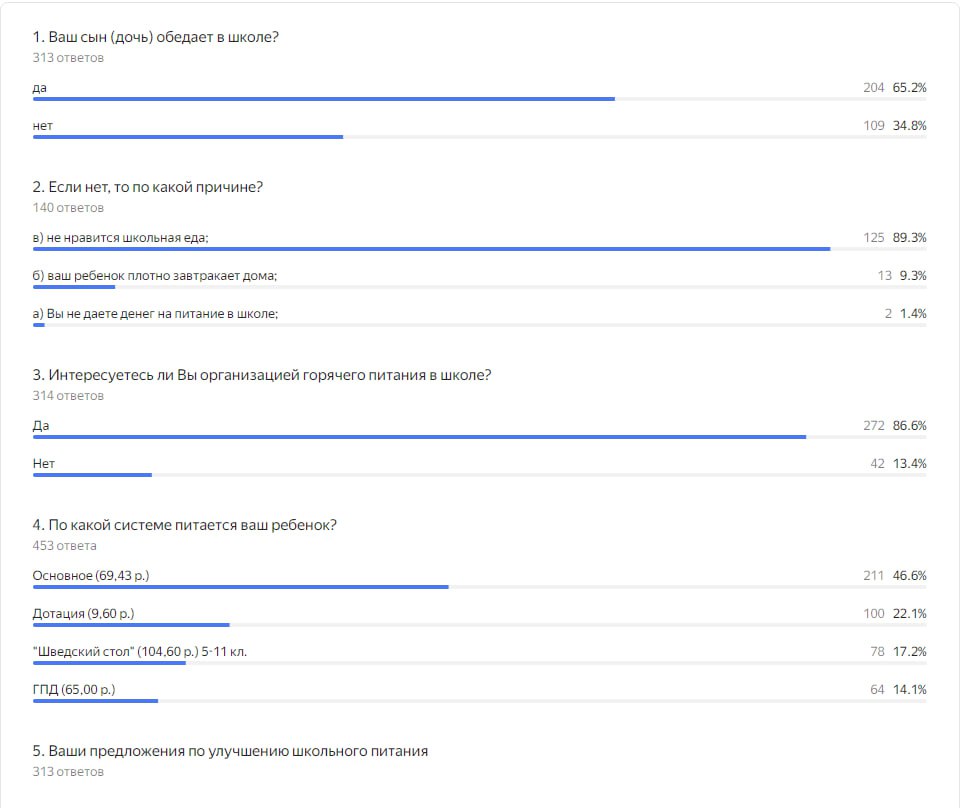Select the "не нравится школьная еда" answer
The width and height of the screenshot is (960, 808).
(x=121, y=238)
